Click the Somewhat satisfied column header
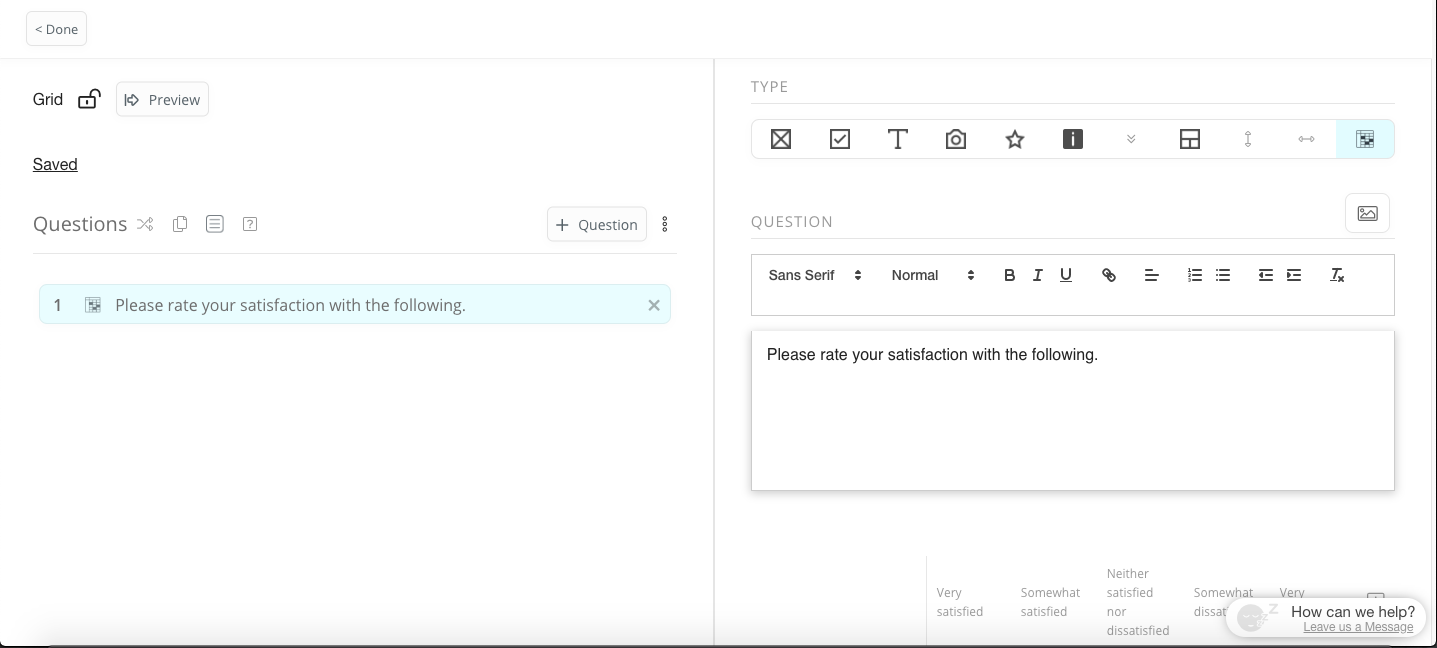The image size is (1437, 648). pos(1050,602)
